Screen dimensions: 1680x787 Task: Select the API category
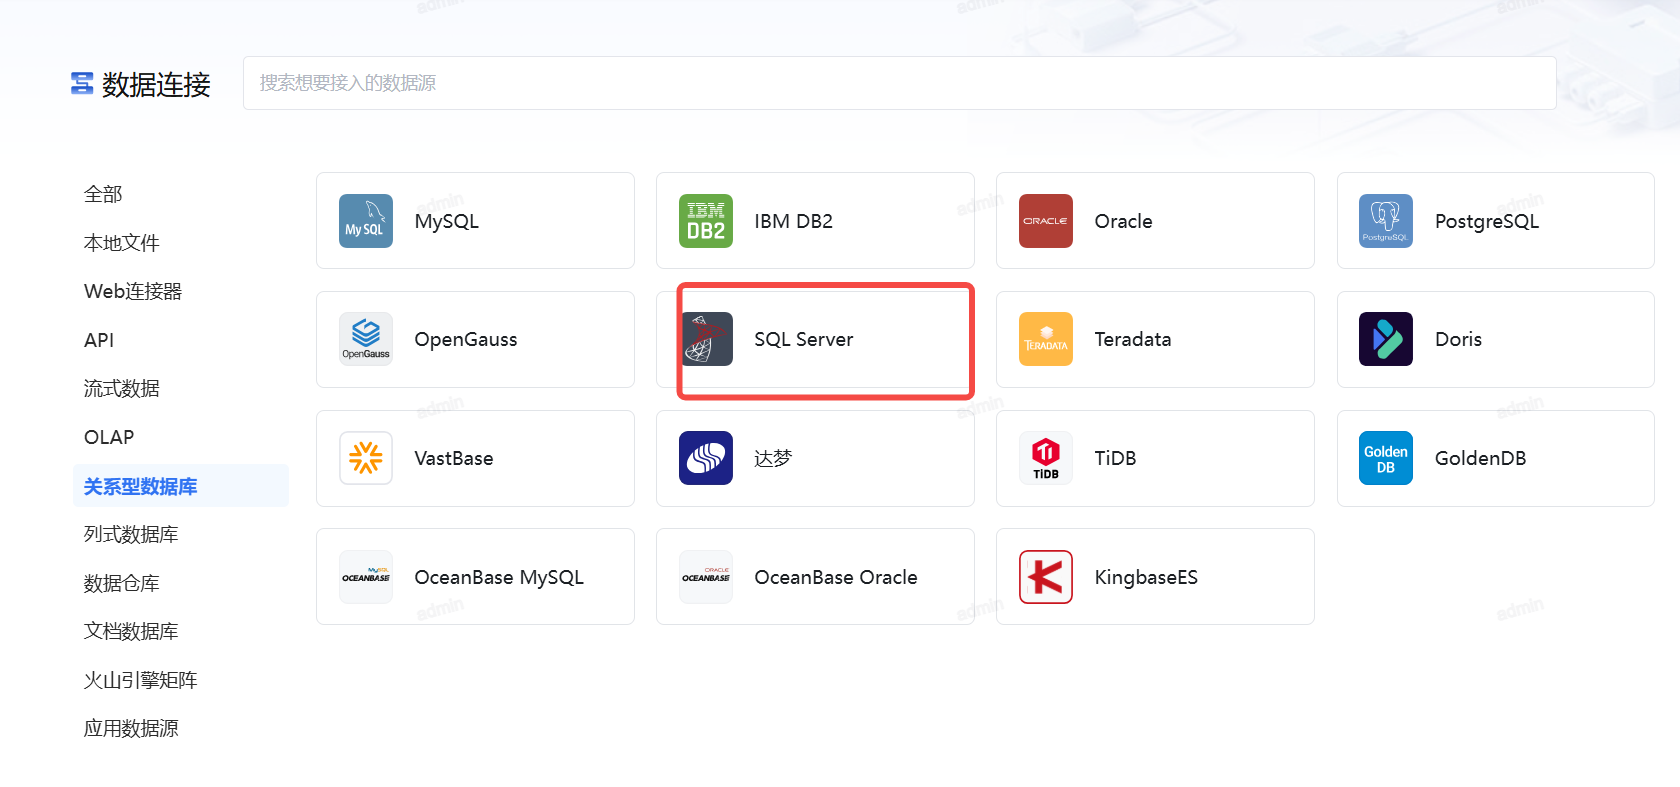click(x=99, y=340)
